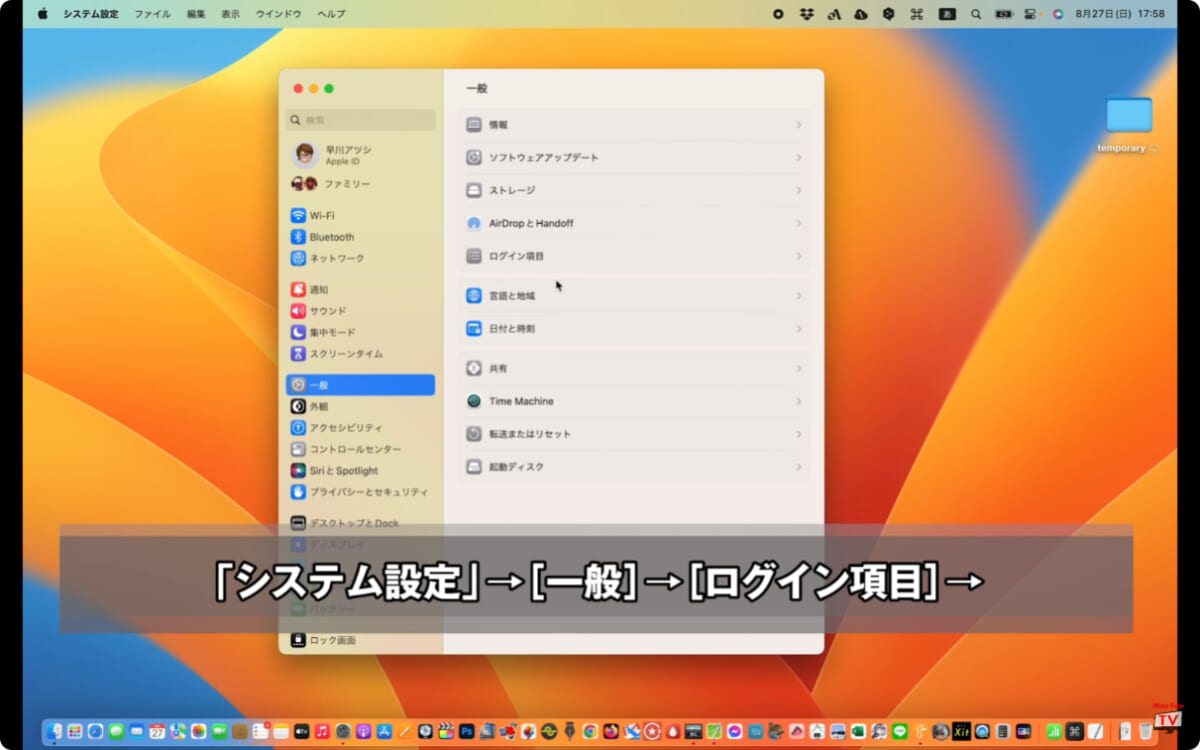Open ソフトウェアアップデート via its chevron
This screenshot has height=750, width=1200.
pos(799,158)
